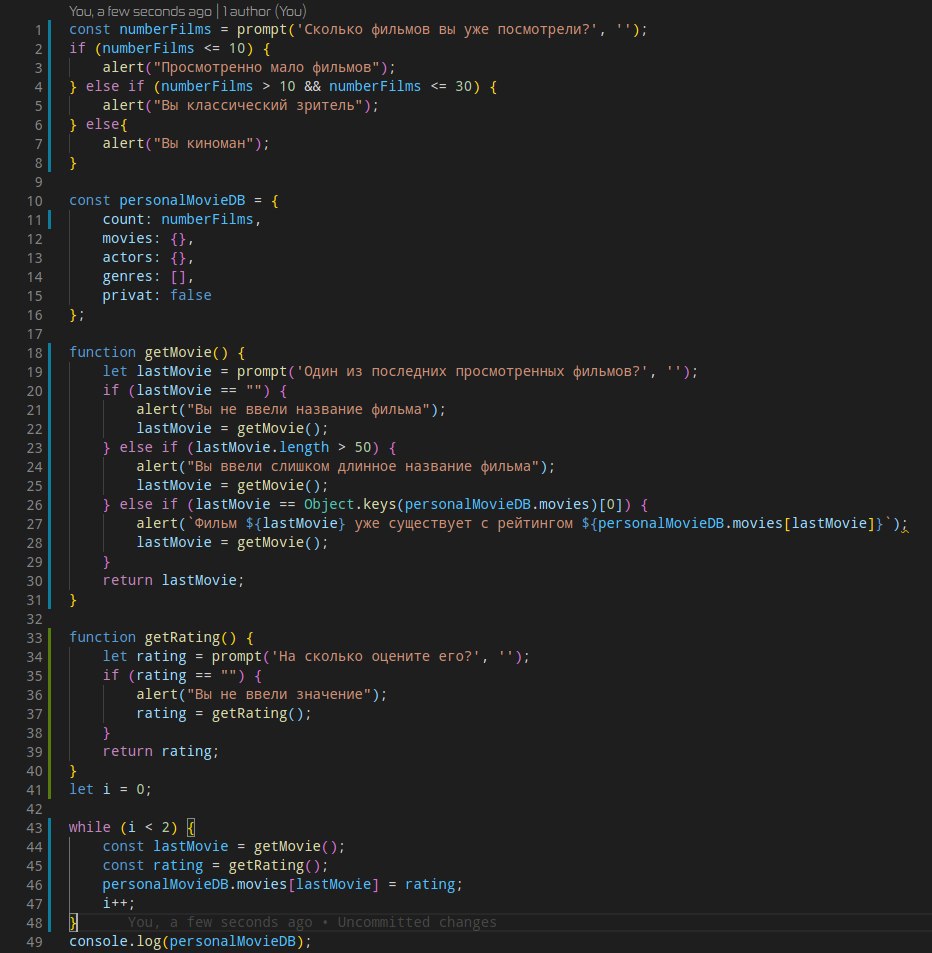Click the 'count' property name
Image resolution: width=932 pixels, height=953 pixels.
click(123, 219)
